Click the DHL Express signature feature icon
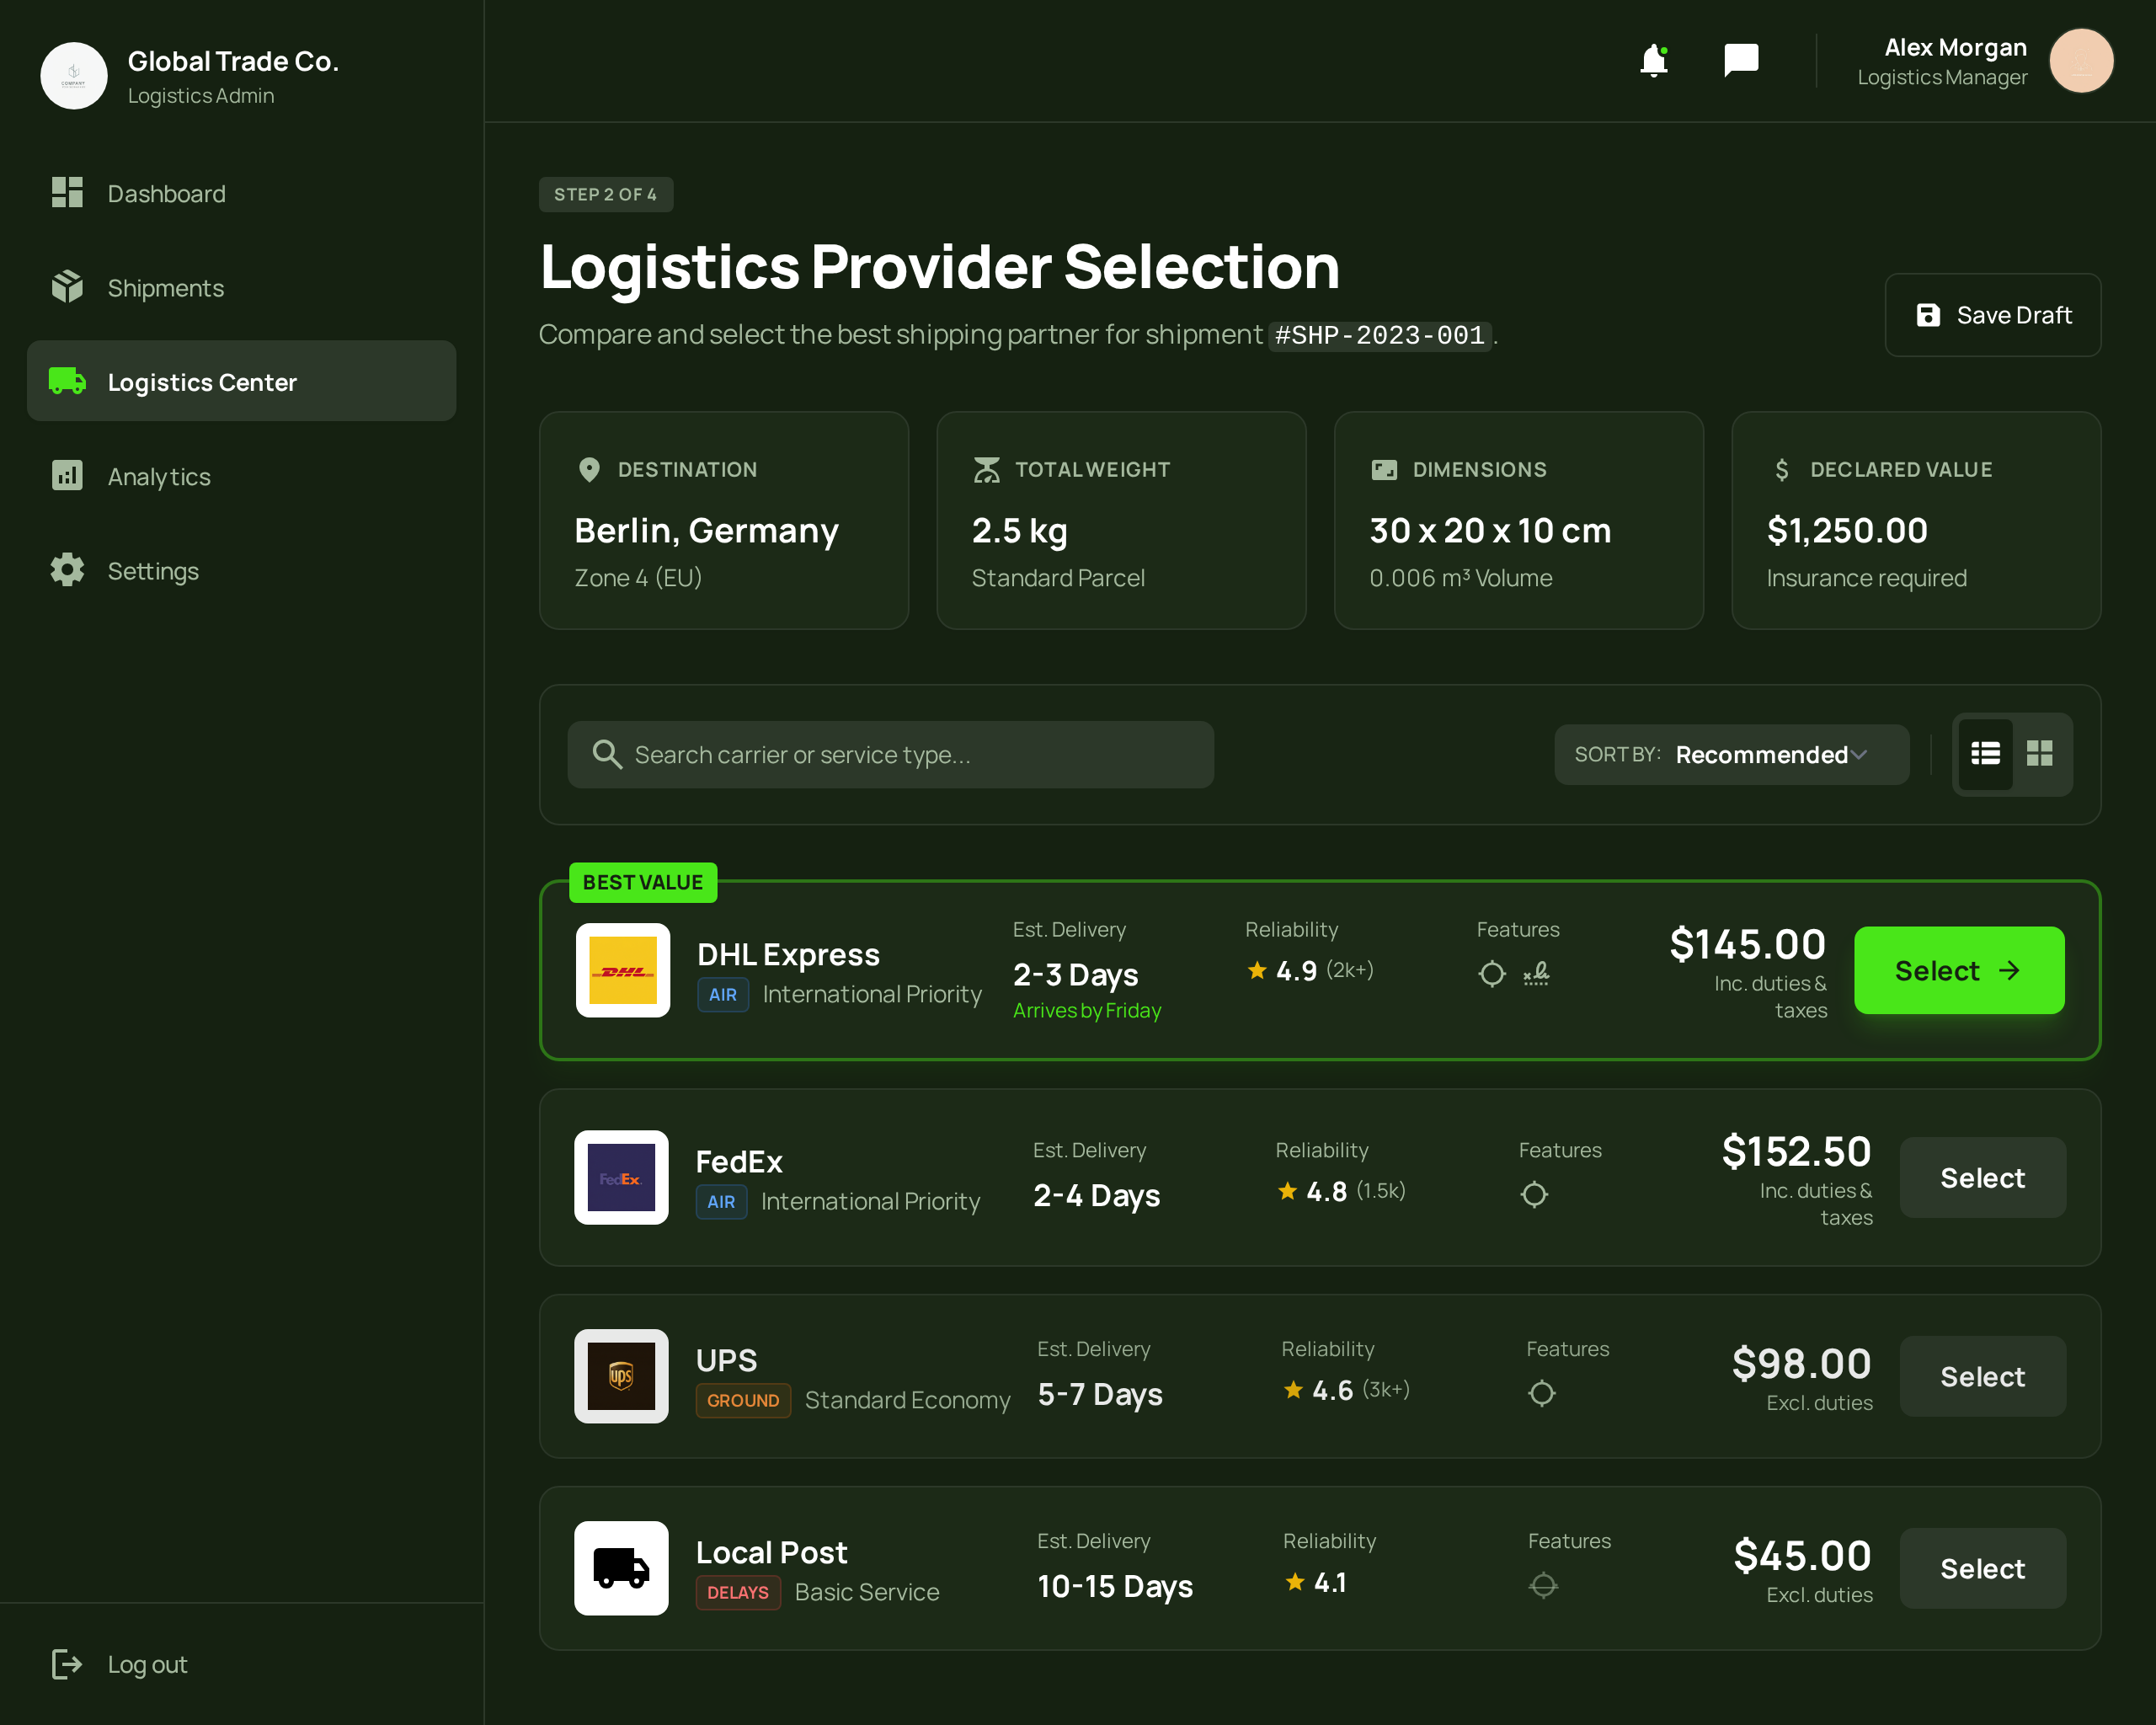 tap(1536, 973)
